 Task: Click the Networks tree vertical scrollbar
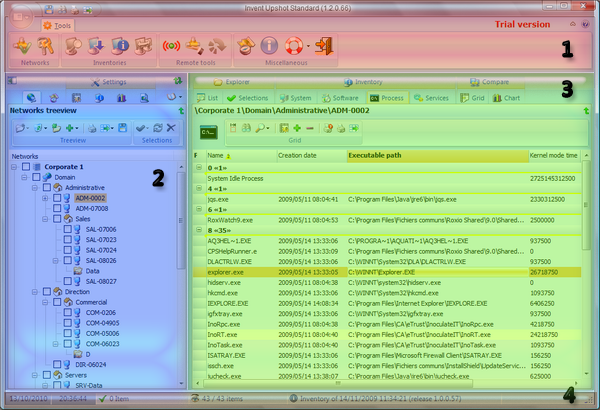click(x=181, y=220)
